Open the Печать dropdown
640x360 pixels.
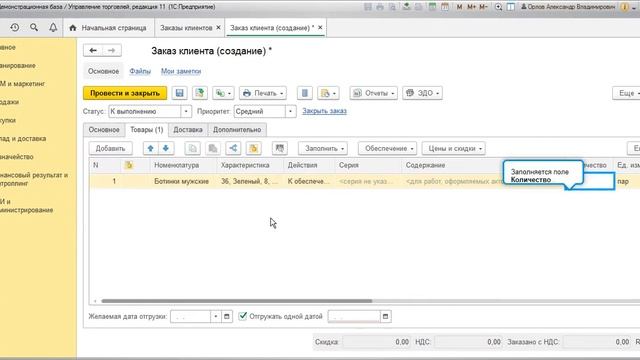(x=263, y=93)
